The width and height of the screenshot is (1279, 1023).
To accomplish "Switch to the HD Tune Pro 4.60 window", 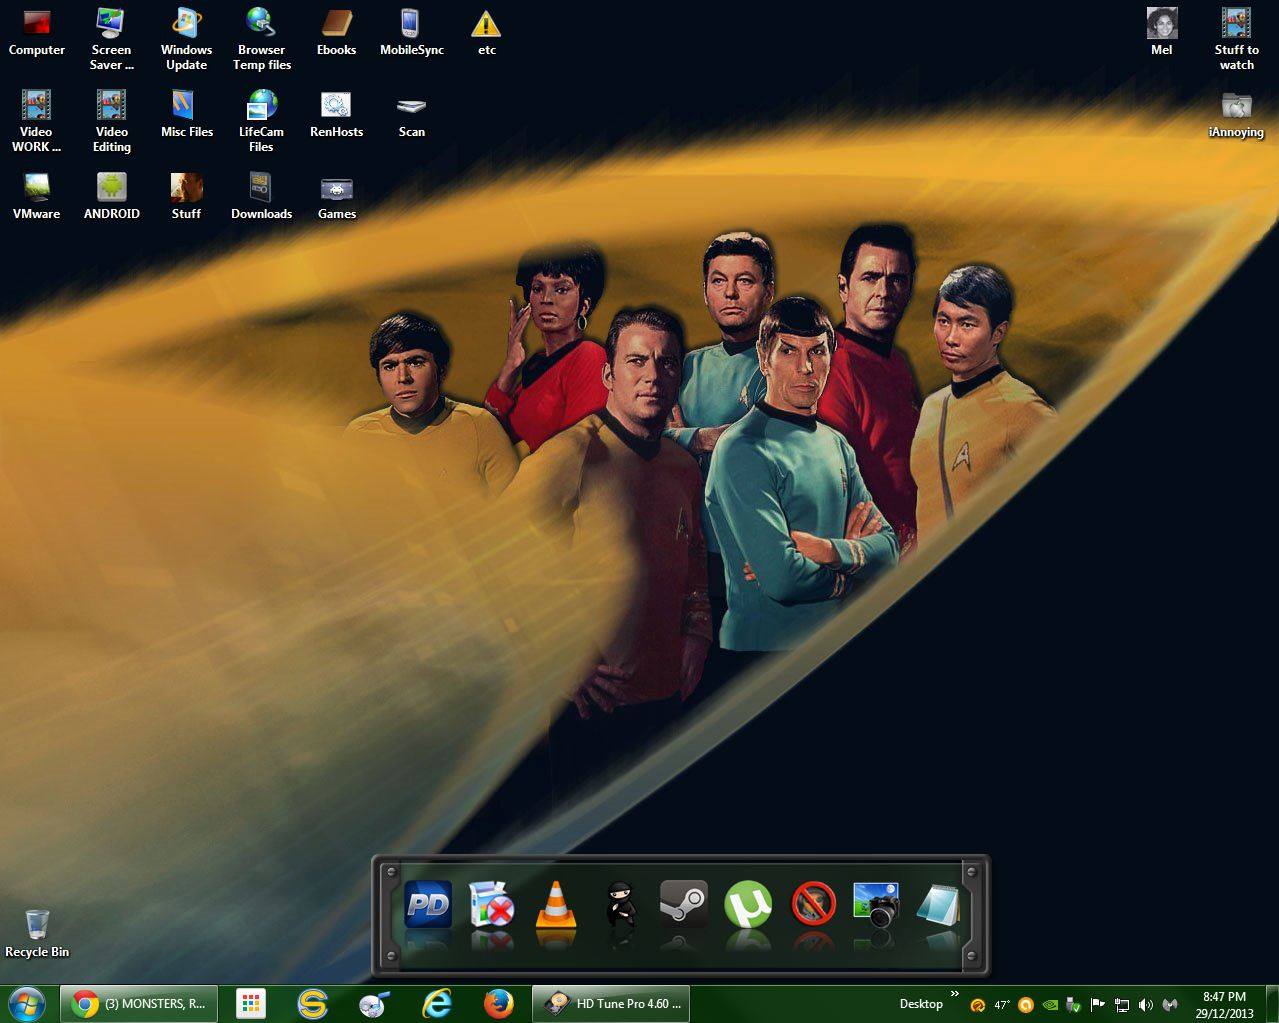I will point(611,1004).
